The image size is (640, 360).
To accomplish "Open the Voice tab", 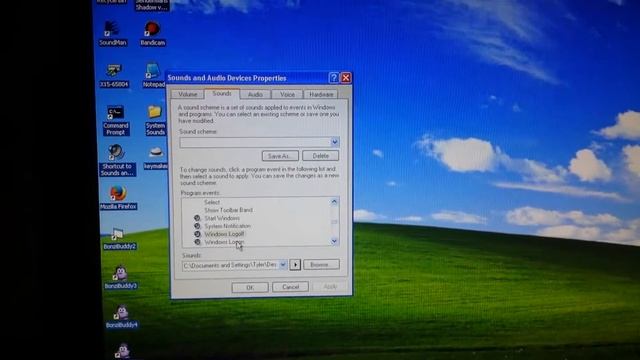I will click(287, 94).
